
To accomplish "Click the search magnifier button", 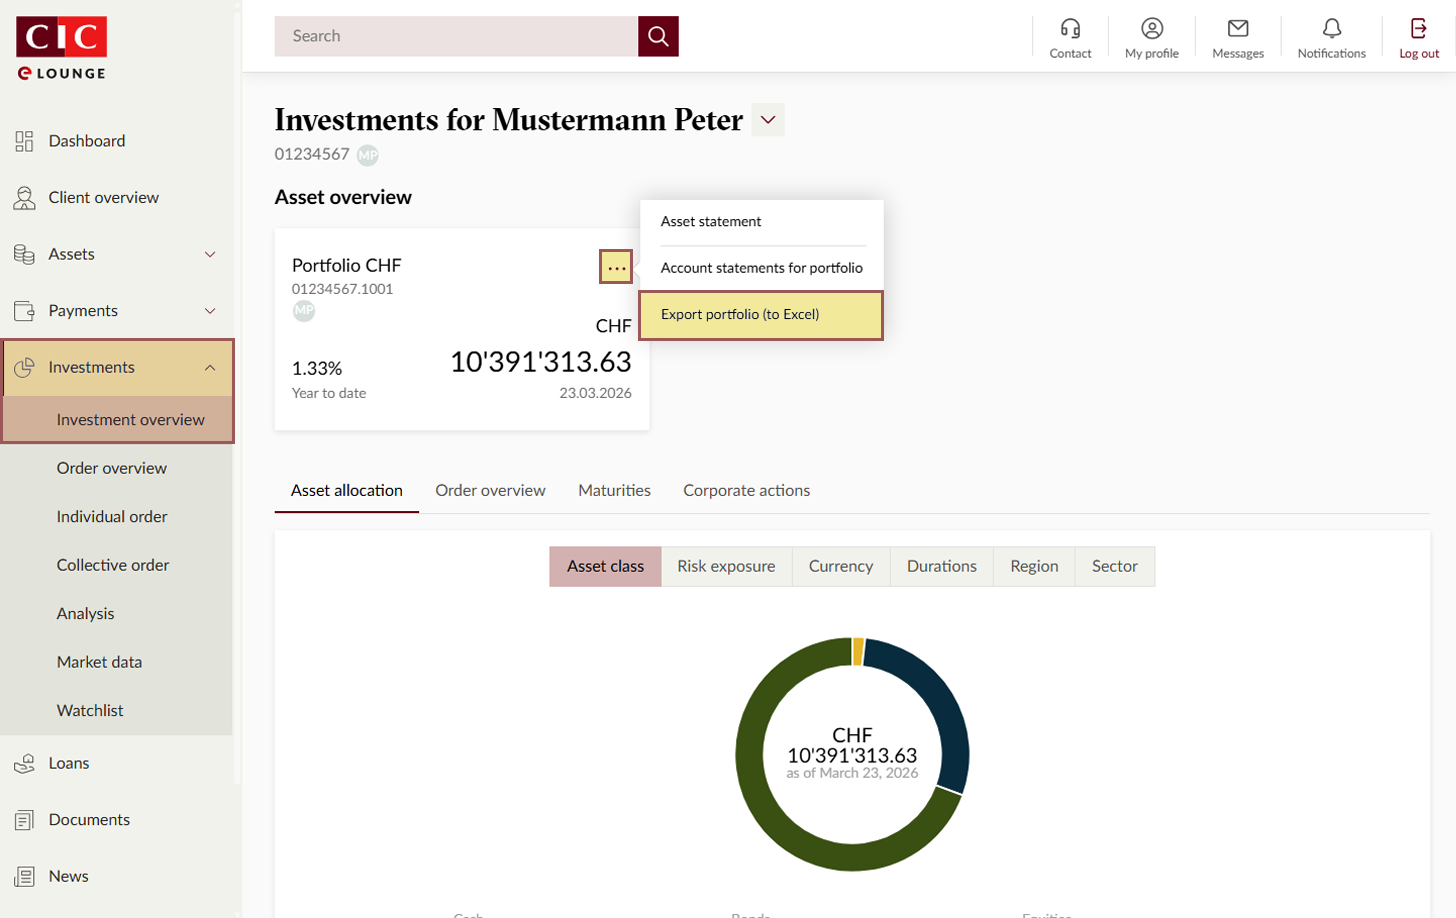I will click(x=658, y=36).
